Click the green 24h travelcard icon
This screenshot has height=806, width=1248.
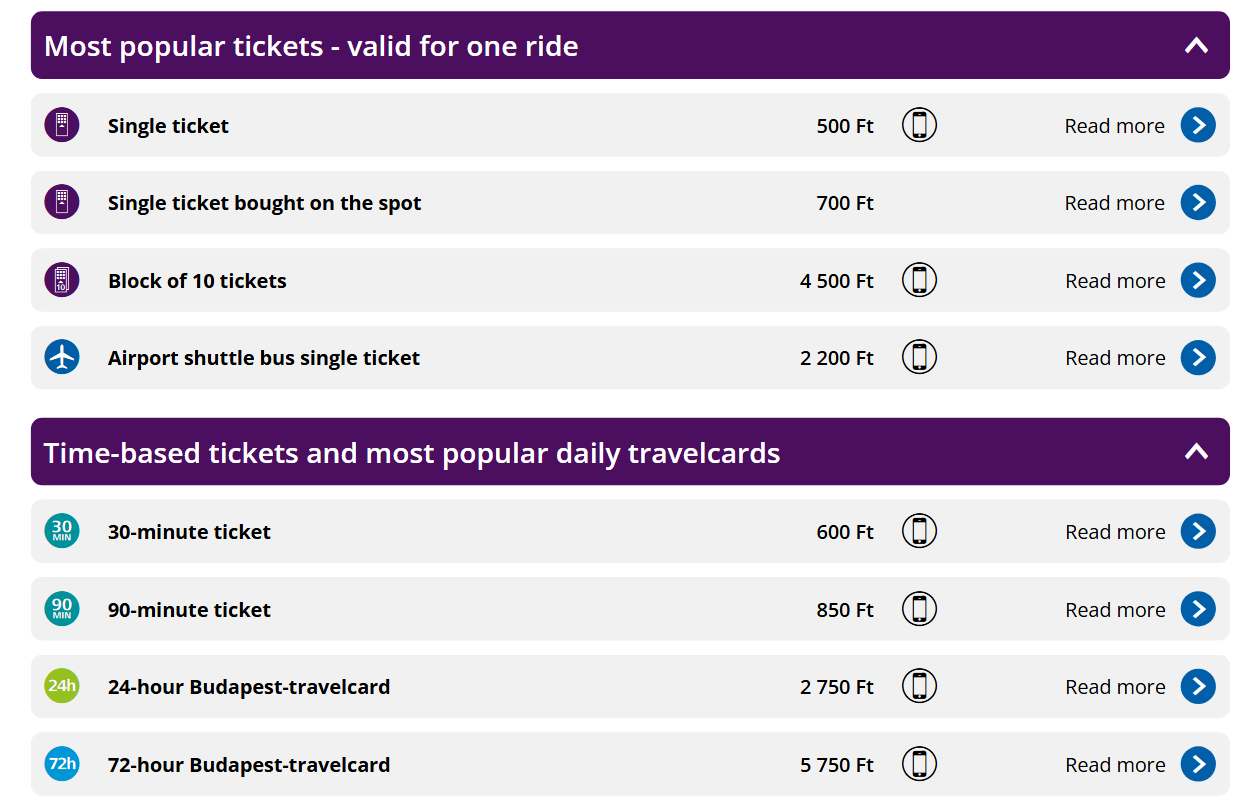62,686
